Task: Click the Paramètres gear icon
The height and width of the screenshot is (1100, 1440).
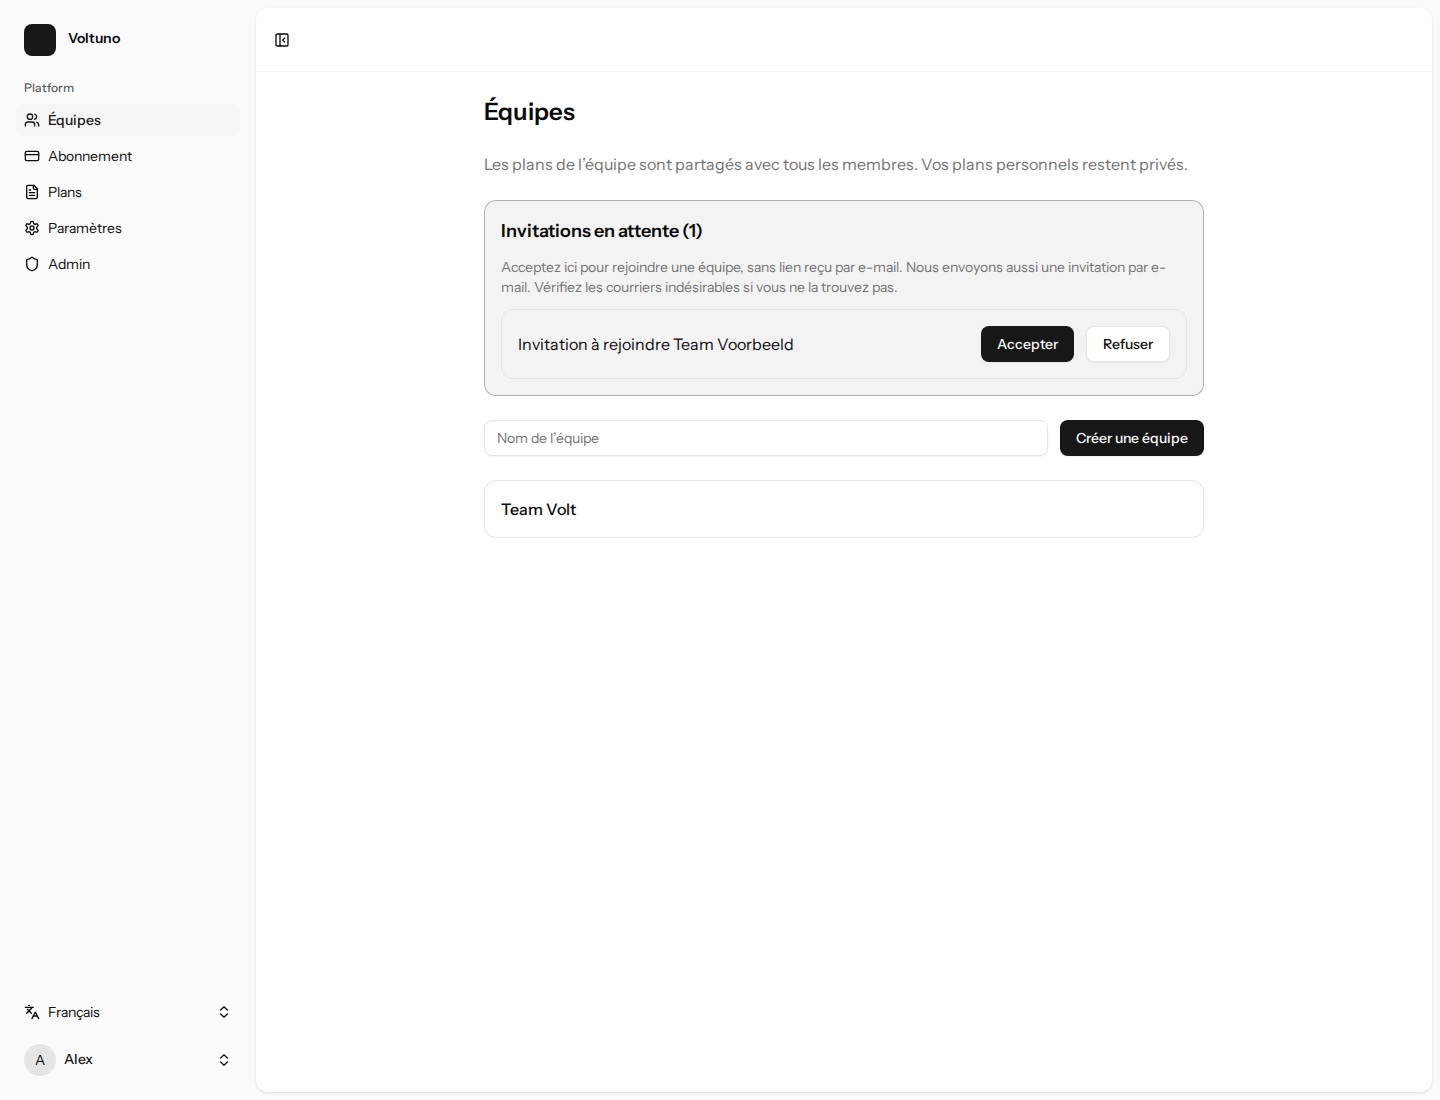Action: (x=32, y=228)
